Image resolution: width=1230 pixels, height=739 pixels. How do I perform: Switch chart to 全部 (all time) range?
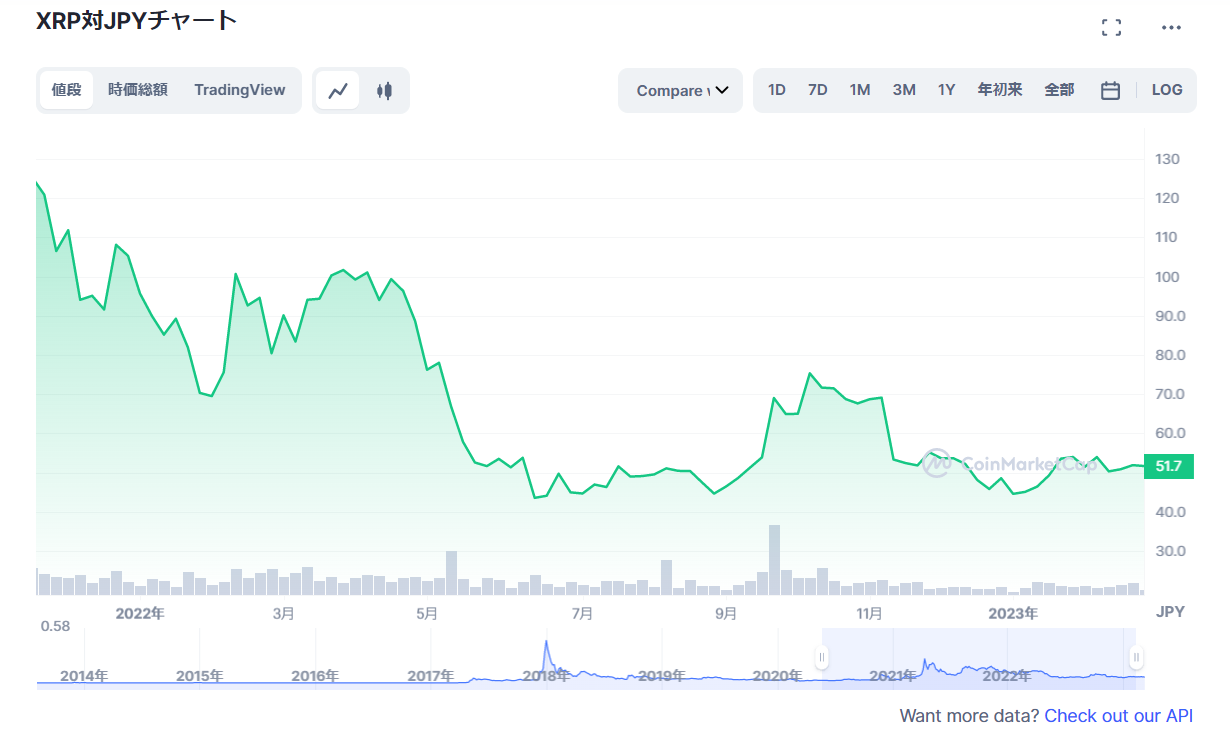point(1059,89)
